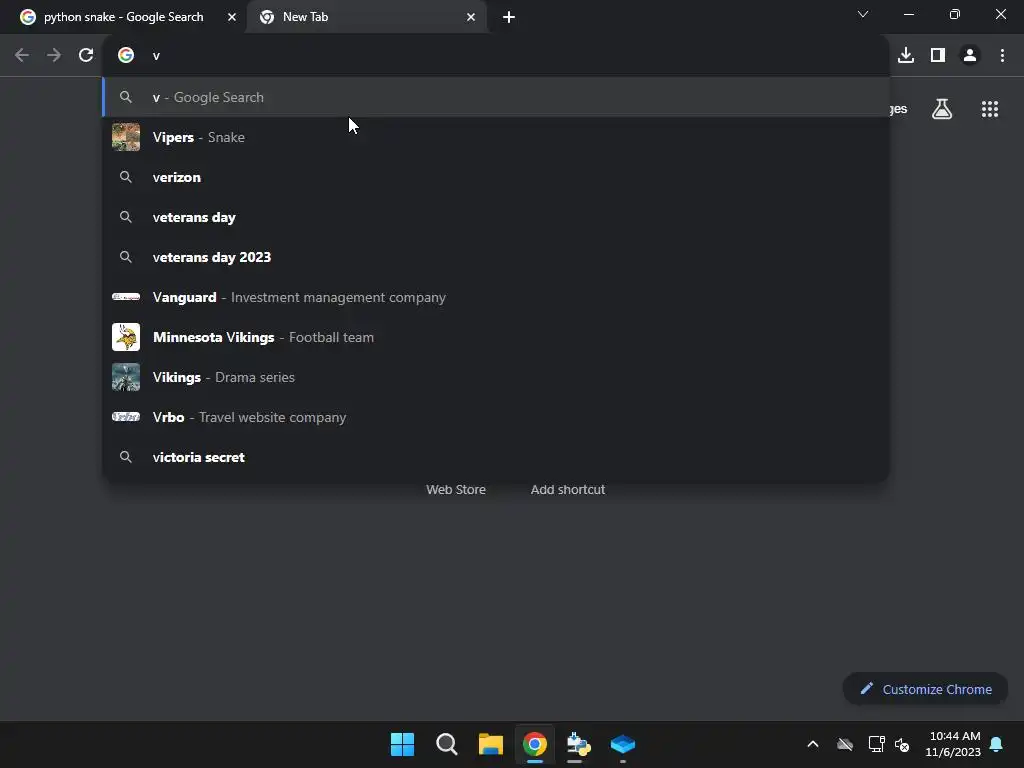
Task: Click the Vrbo logo thumbnail
Action: pos(126,417)
